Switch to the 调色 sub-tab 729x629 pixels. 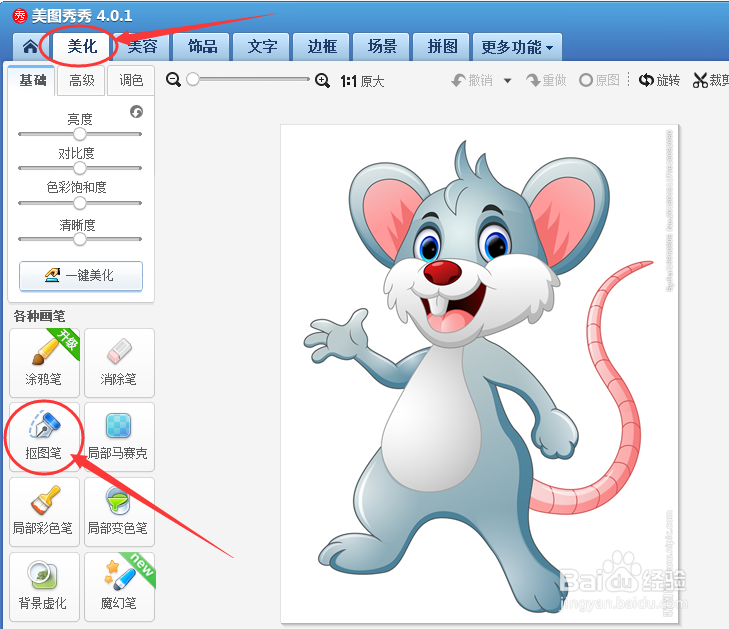tap(131, 80)
